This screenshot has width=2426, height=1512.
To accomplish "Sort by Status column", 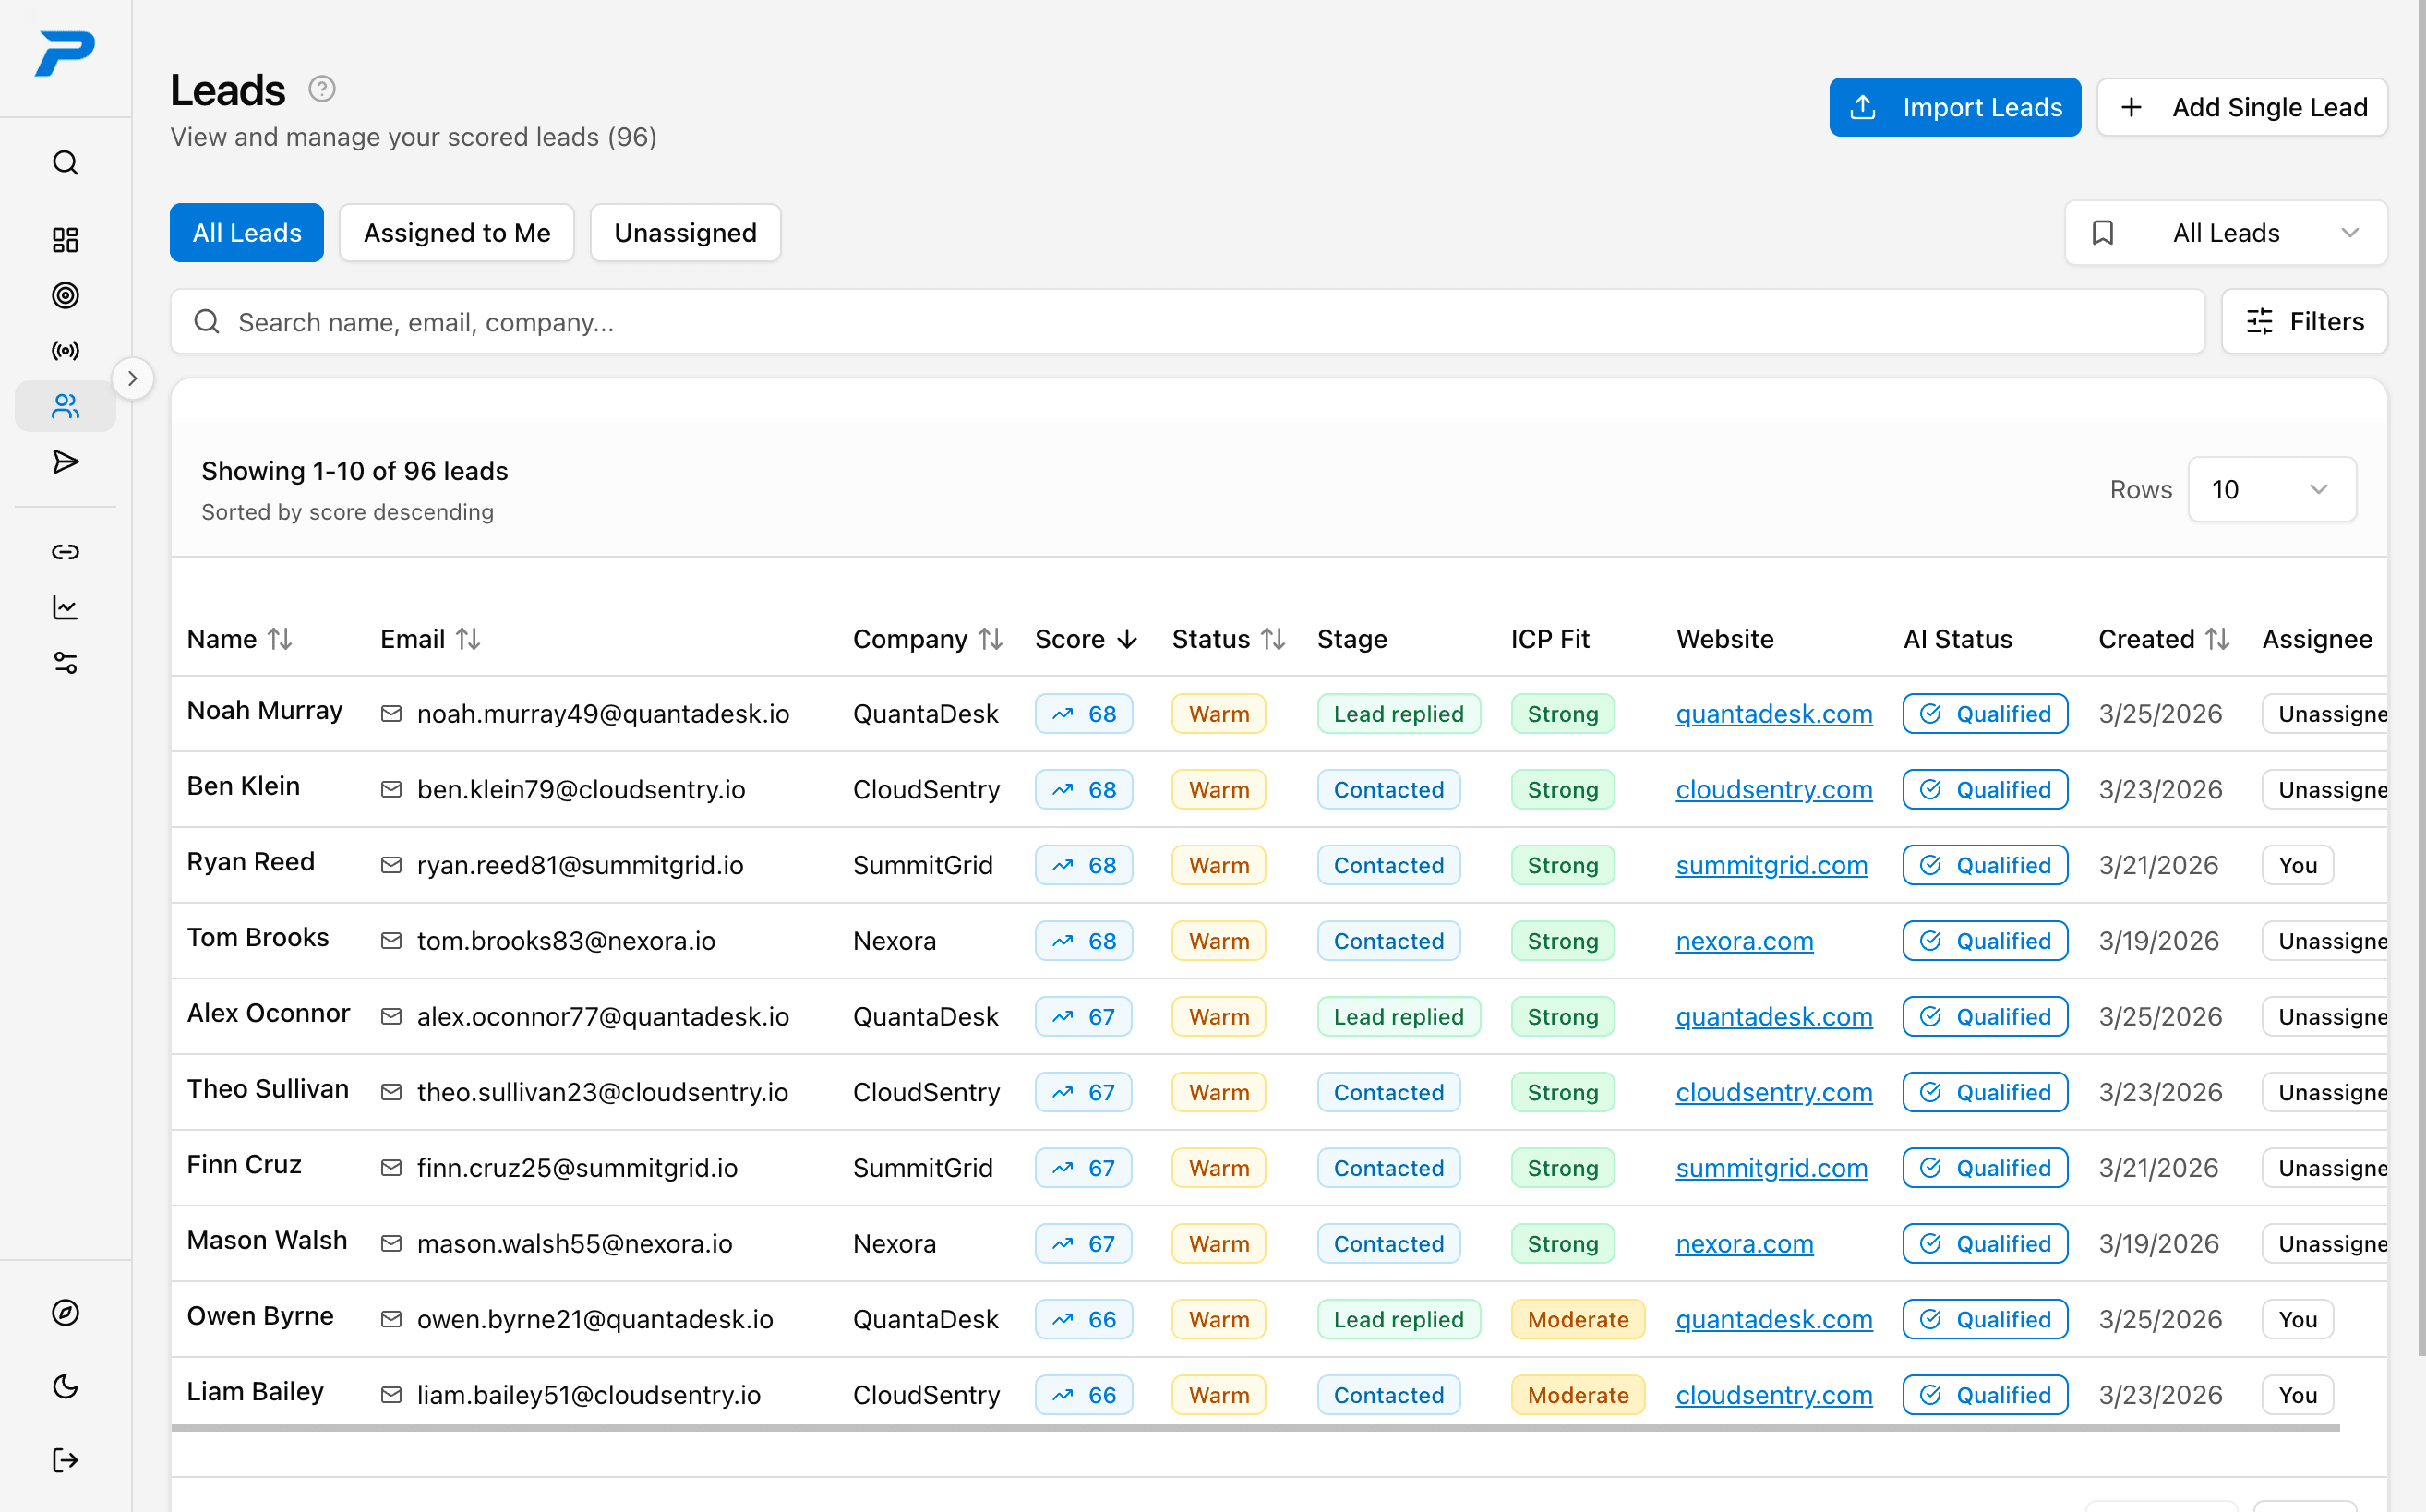I will tap(1228, 639).
